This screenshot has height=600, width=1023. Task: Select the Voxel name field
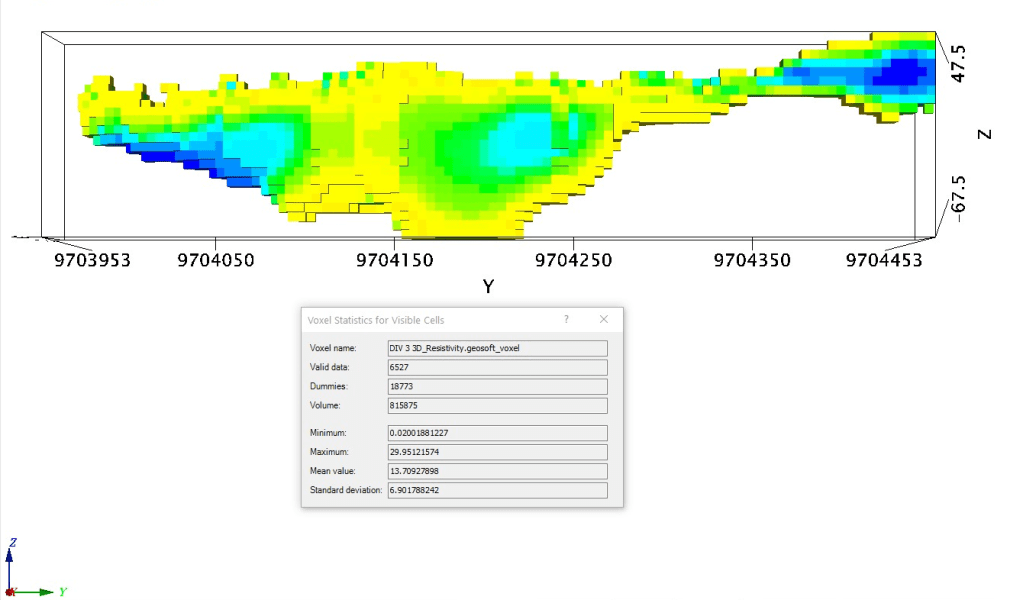[x=497, y=348]
